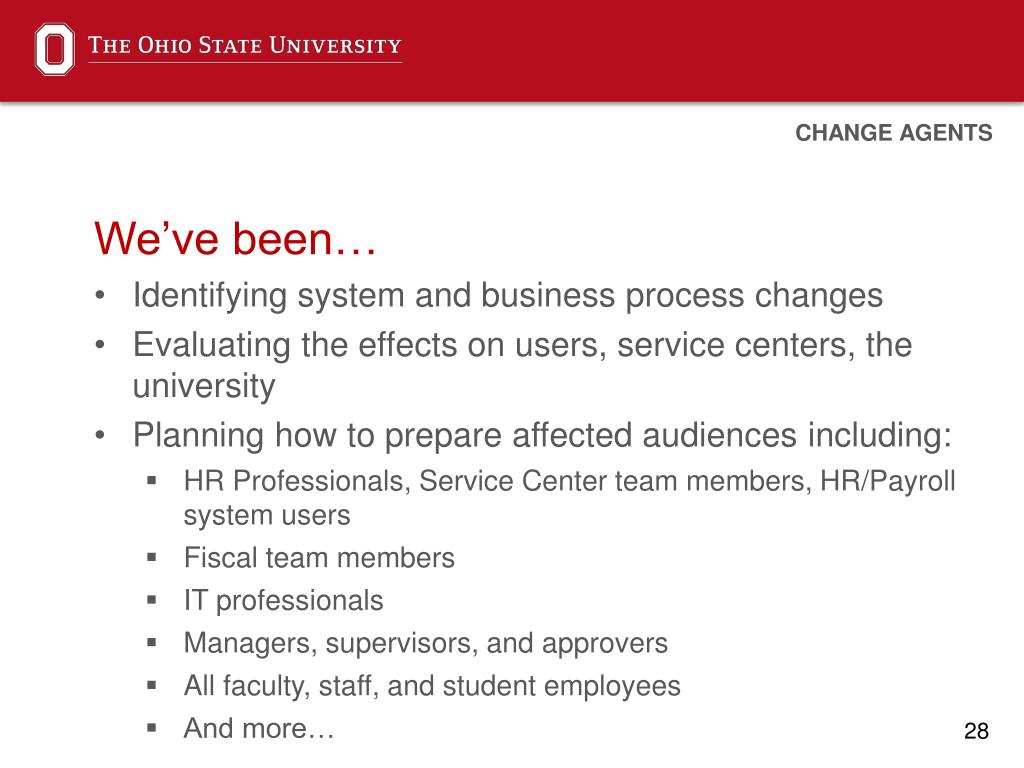The height and width of the screenshot is (768, 1024).
Task: Click The Ohio State University wordmark
Action: 245,45
